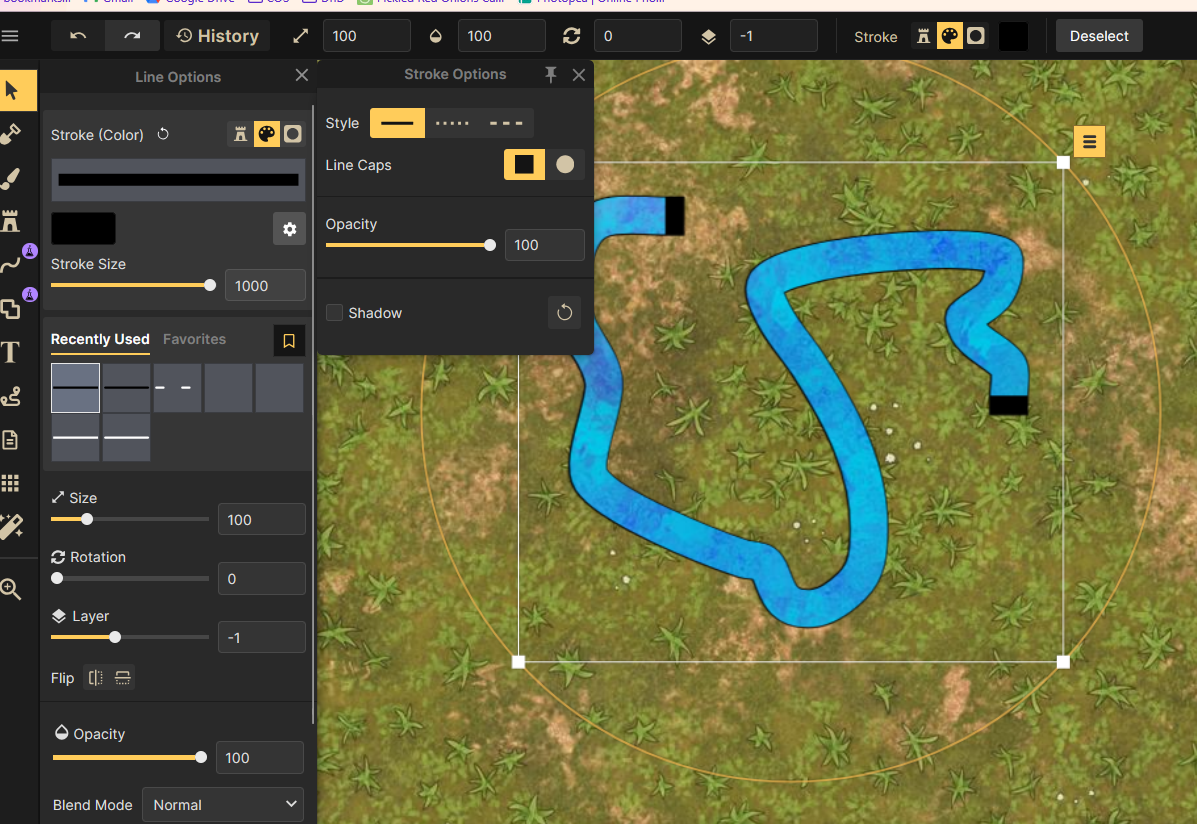Image resolution: width=1197 pixels, height=824 pixels.
Task: Click the bottom-left selection handle
Action: coord(518,662)
